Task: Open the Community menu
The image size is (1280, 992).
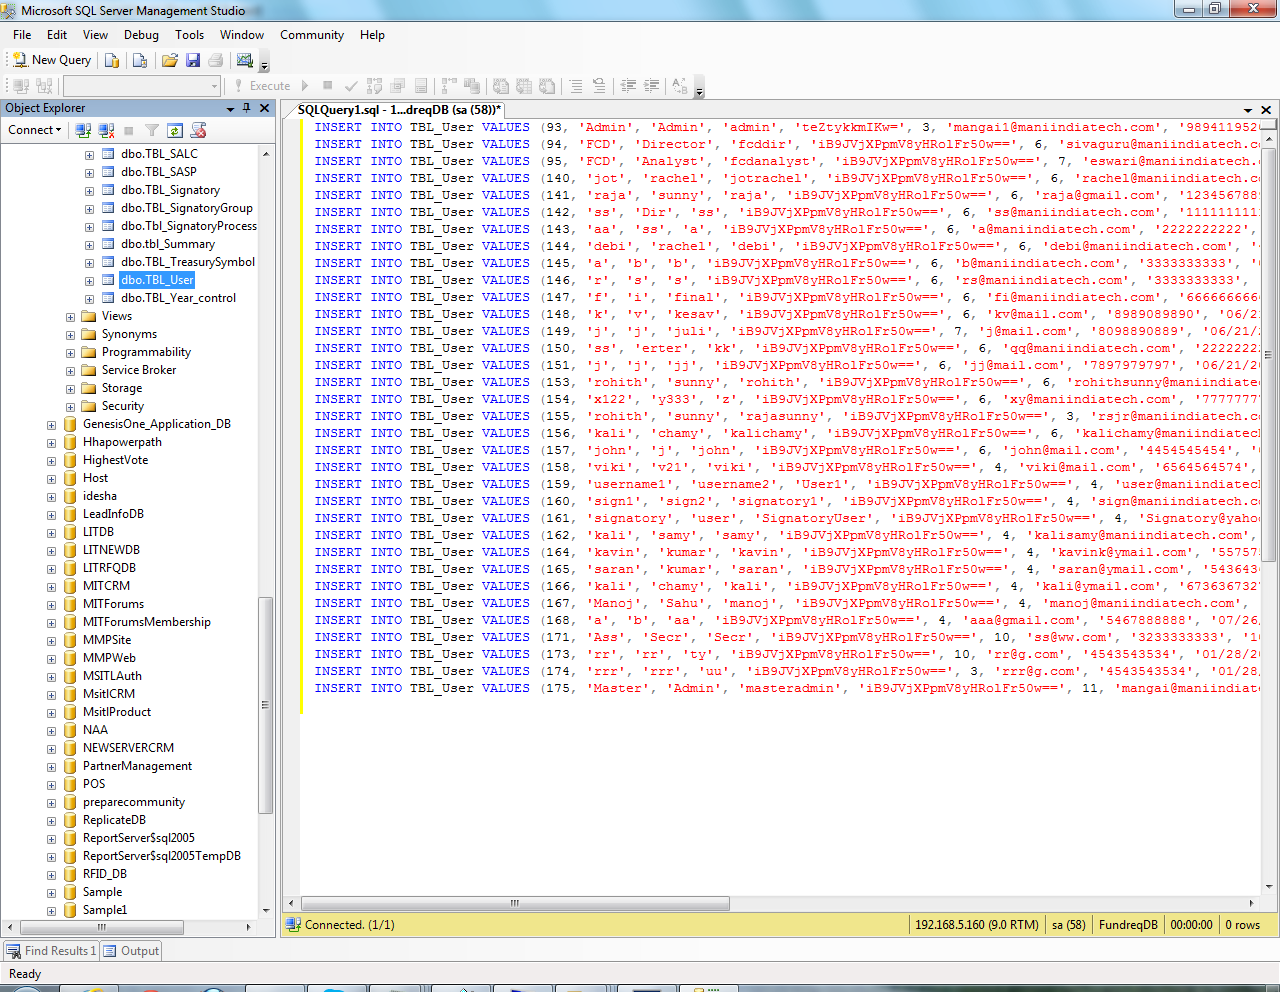Action: coord(312,35)
